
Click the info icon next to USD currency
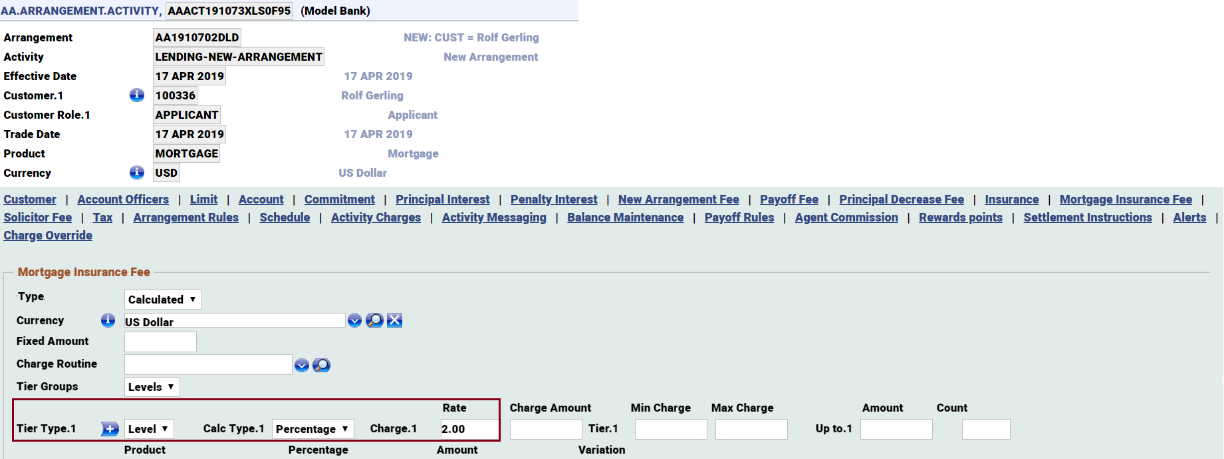pos(137,173)
